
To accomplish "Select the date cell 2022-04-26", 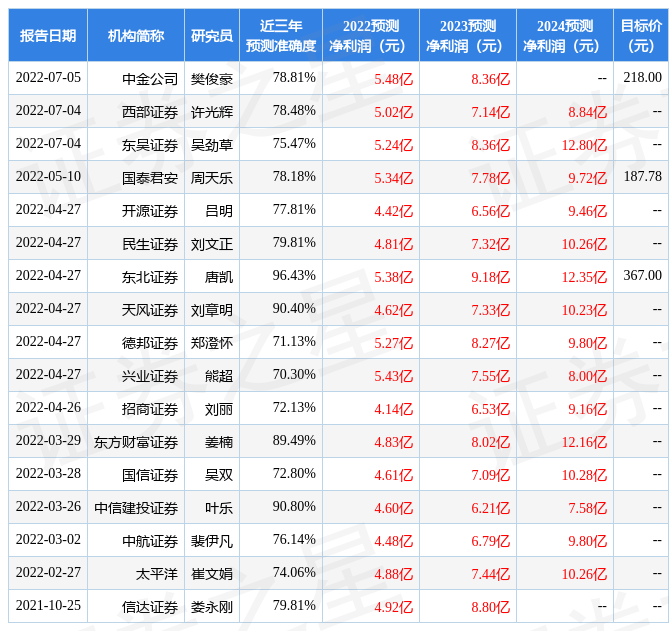I will click(48, 407).
